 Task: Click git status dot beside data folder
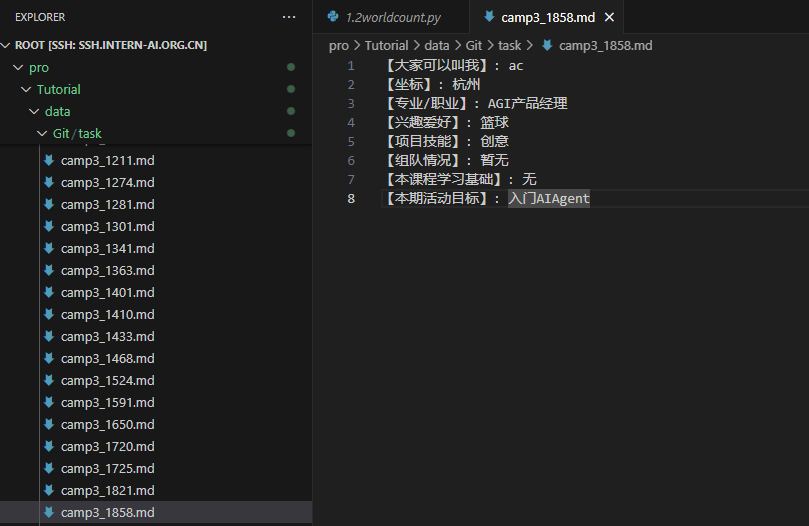(291, 111)
